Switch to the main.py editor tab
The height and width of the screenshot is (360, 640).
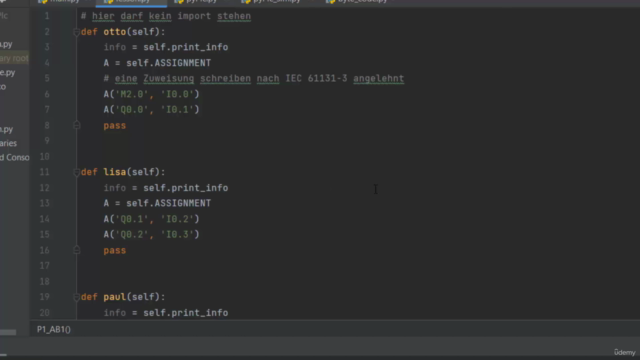point(61,2)
